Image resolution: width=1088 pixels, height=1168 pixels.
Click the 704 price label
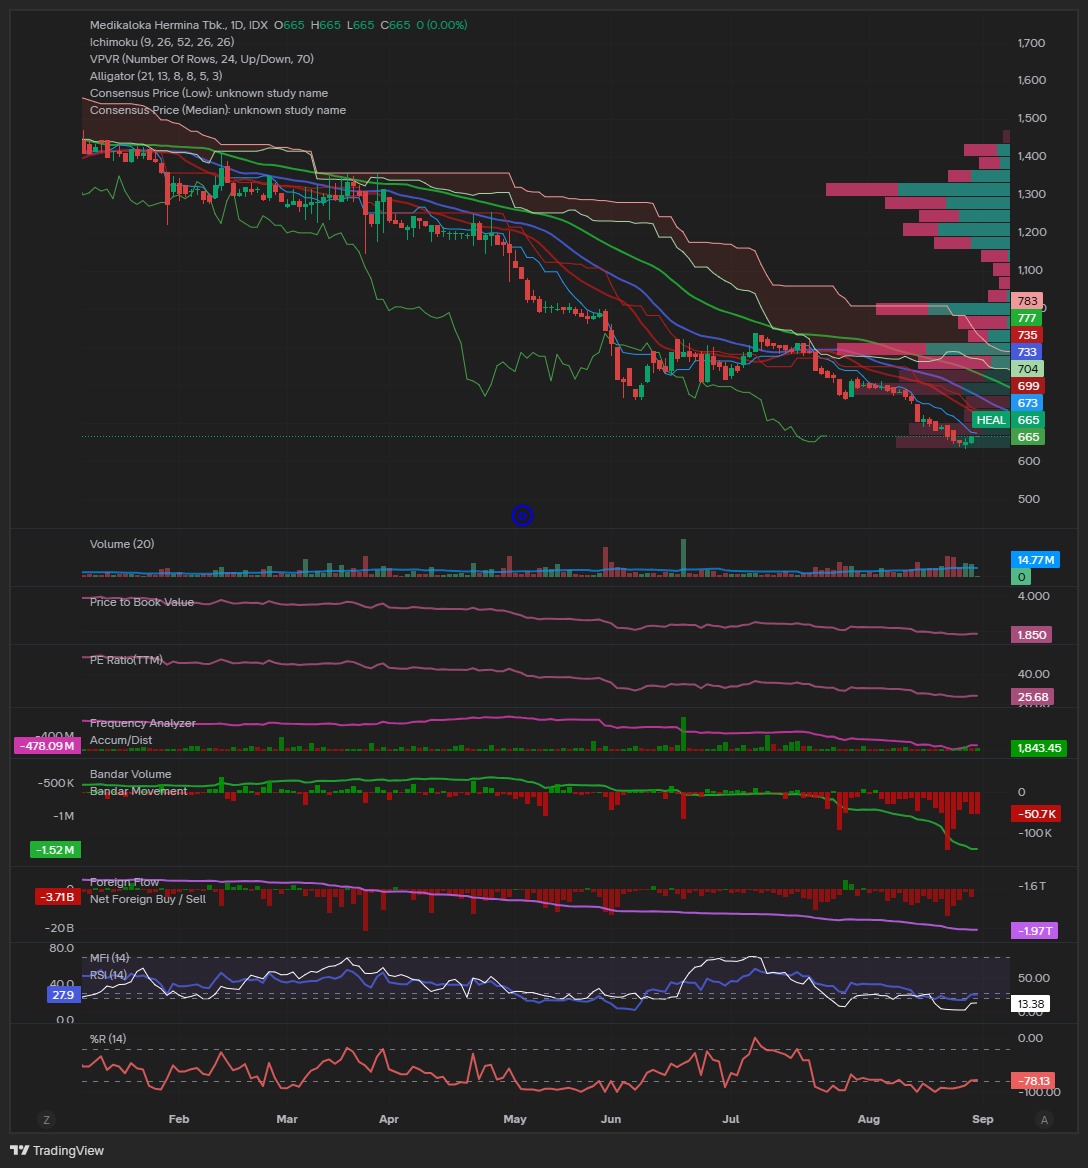(x=1028, y=369)
